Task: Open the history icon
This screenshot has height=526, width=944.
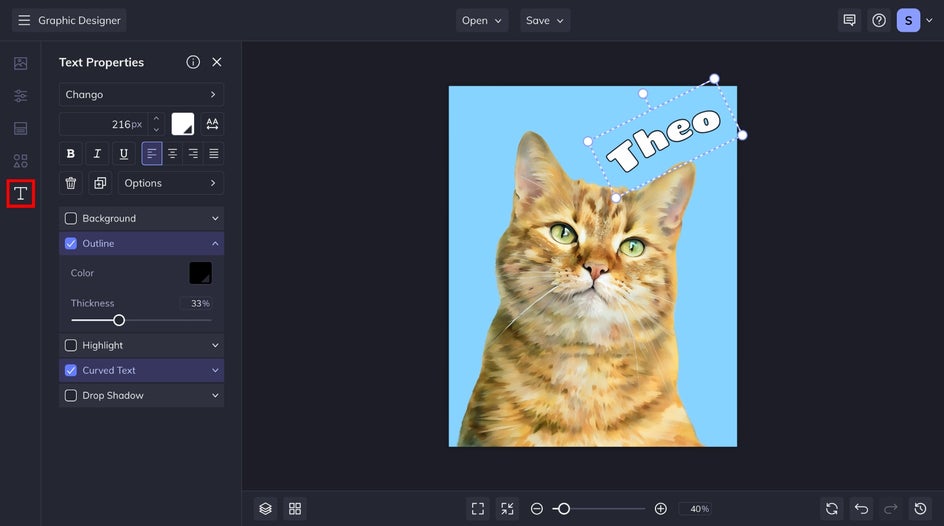Action: 921,509
